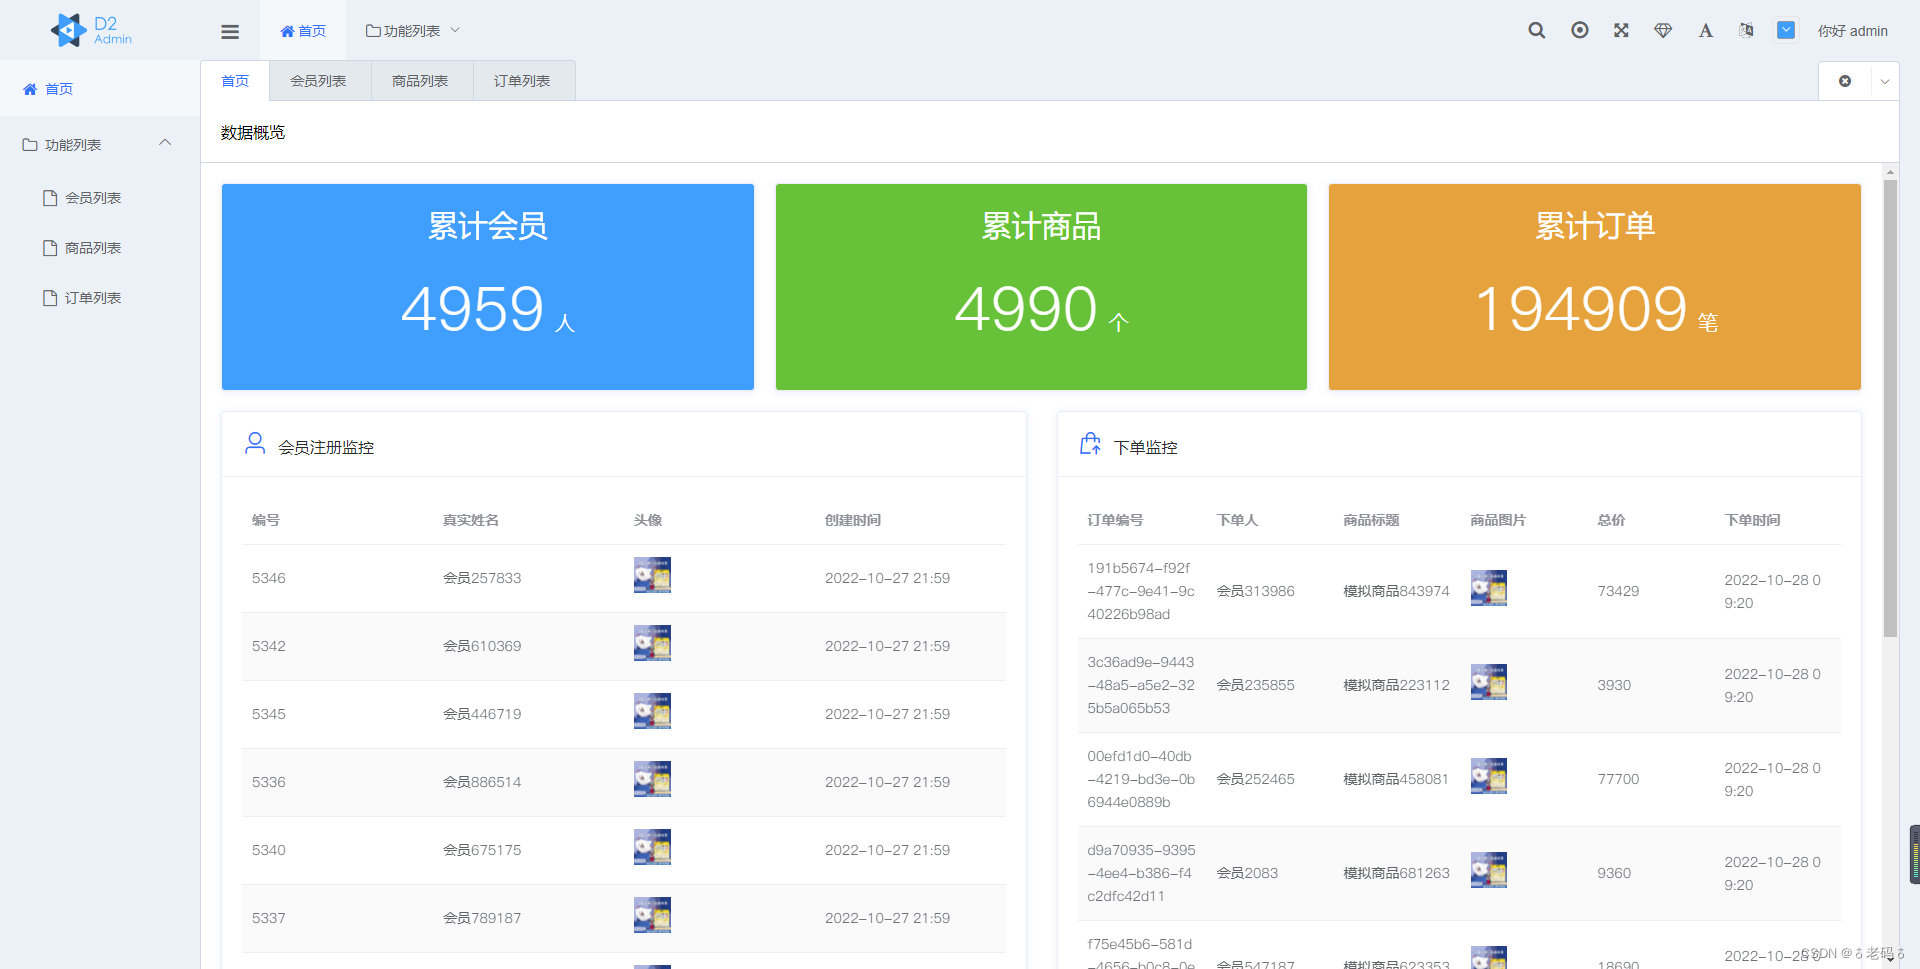Click the document icon for 会员列表

point(50,198)
